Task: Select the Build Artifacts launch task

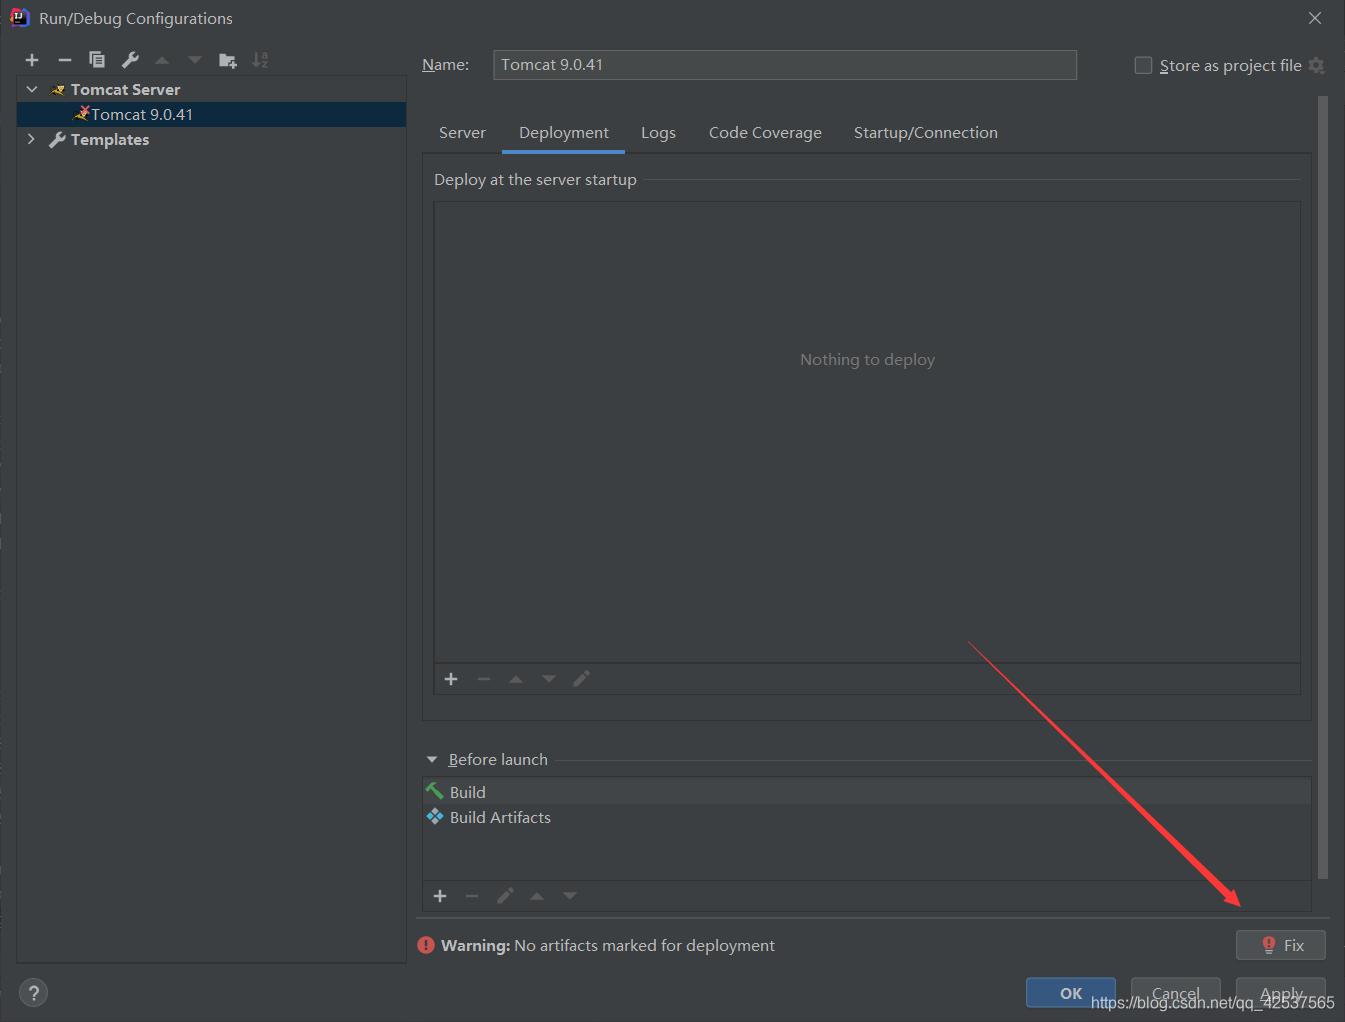Action: coord(867,817)
